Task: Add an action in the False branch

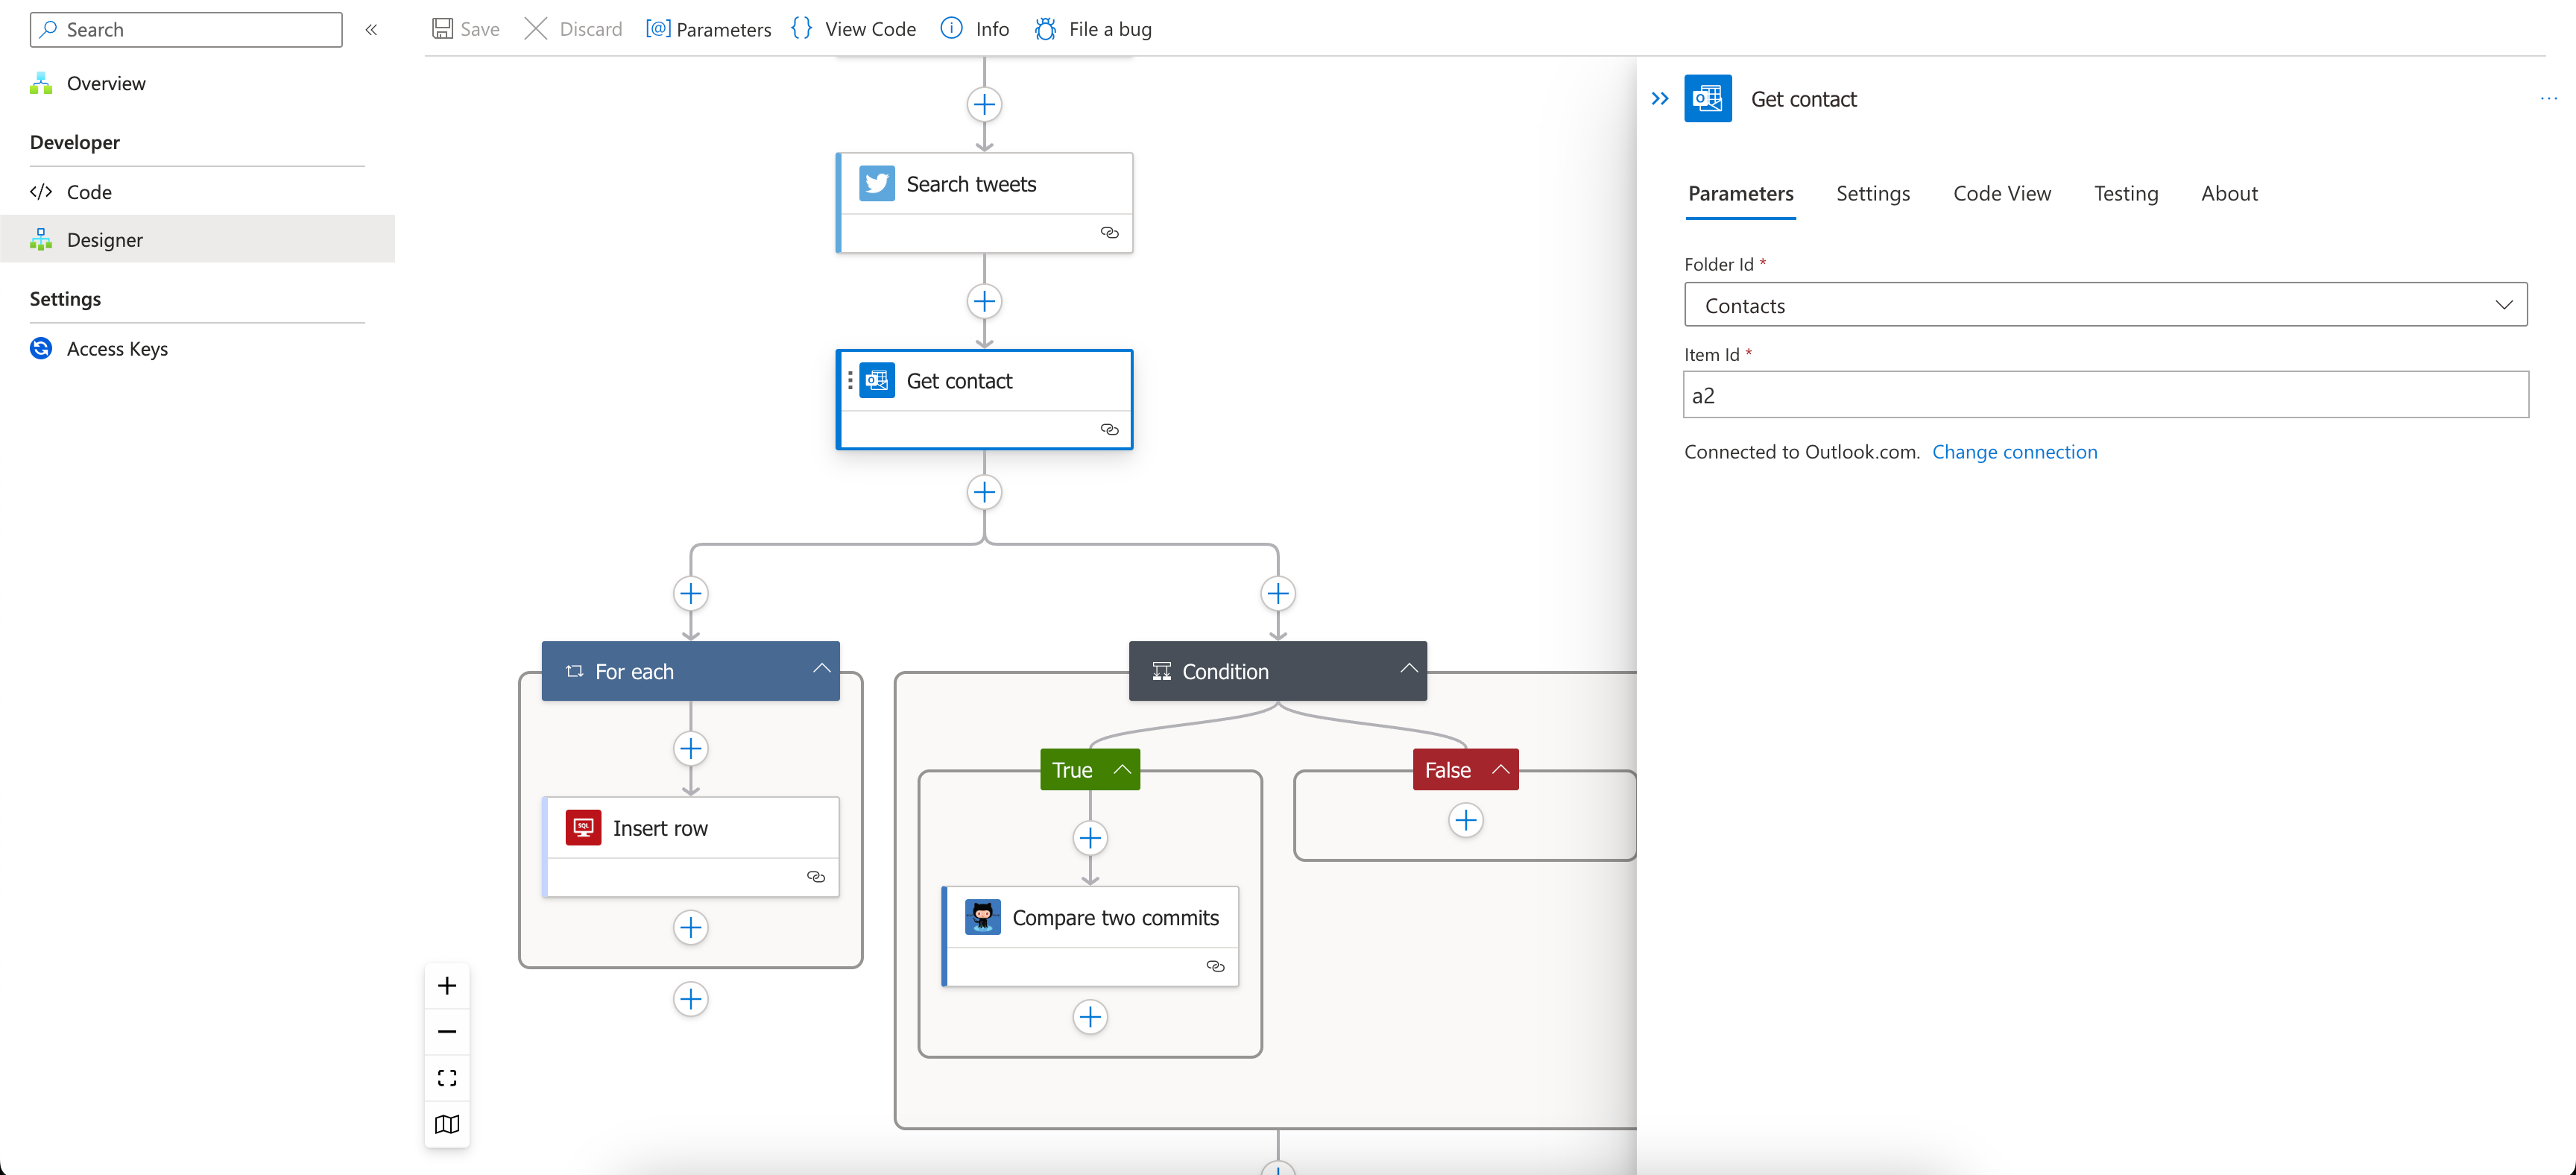Action: tap(1465, 821)
